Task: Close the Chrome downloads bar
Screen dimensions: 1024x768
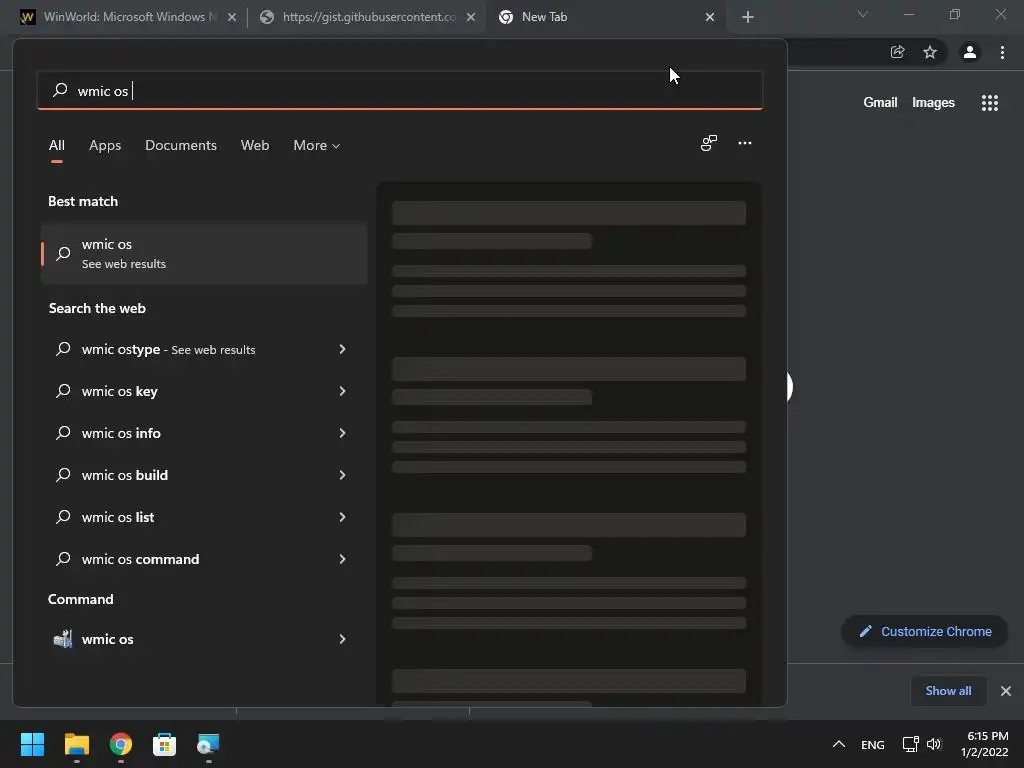Action: [x=1006, y=691]
